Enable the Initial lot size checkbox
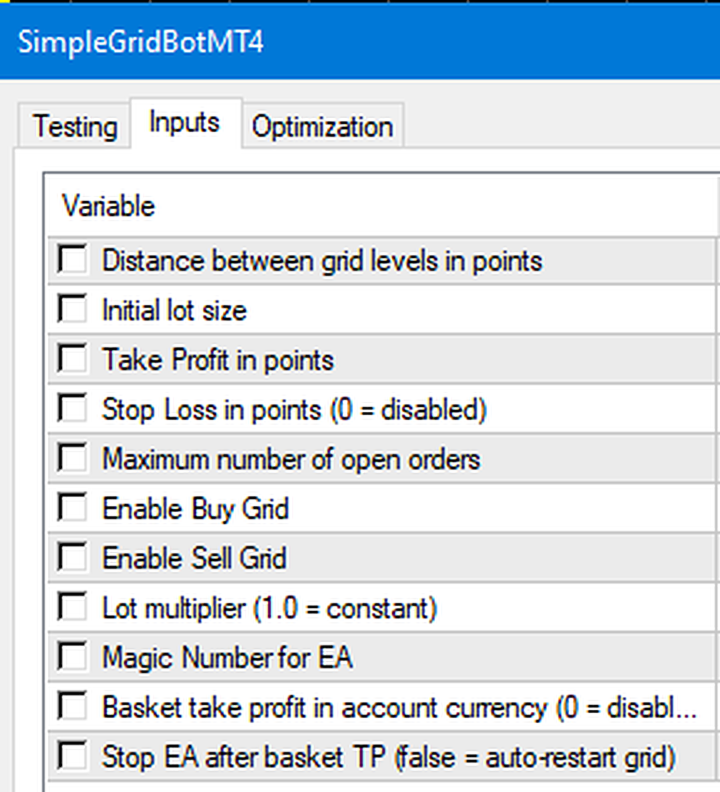Image resolution: width=720 pixels, height=792 pixels. (x=72, y=309)
